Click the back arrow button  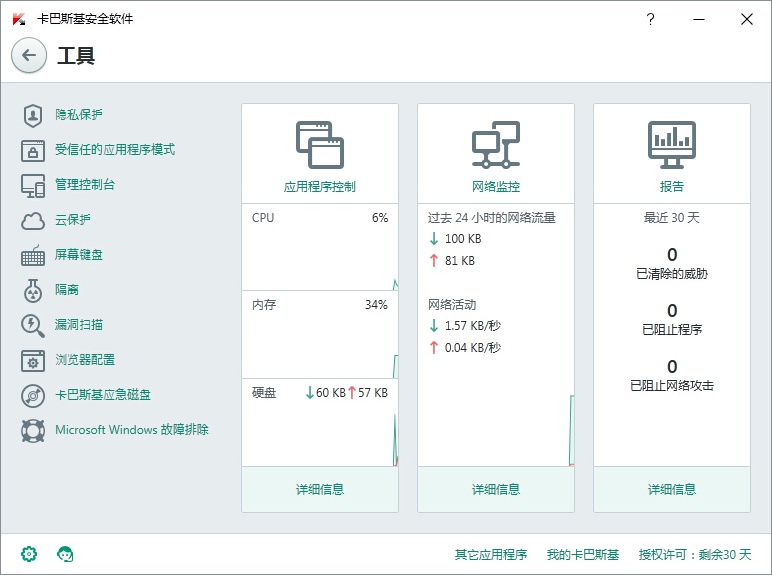point(29,55)
